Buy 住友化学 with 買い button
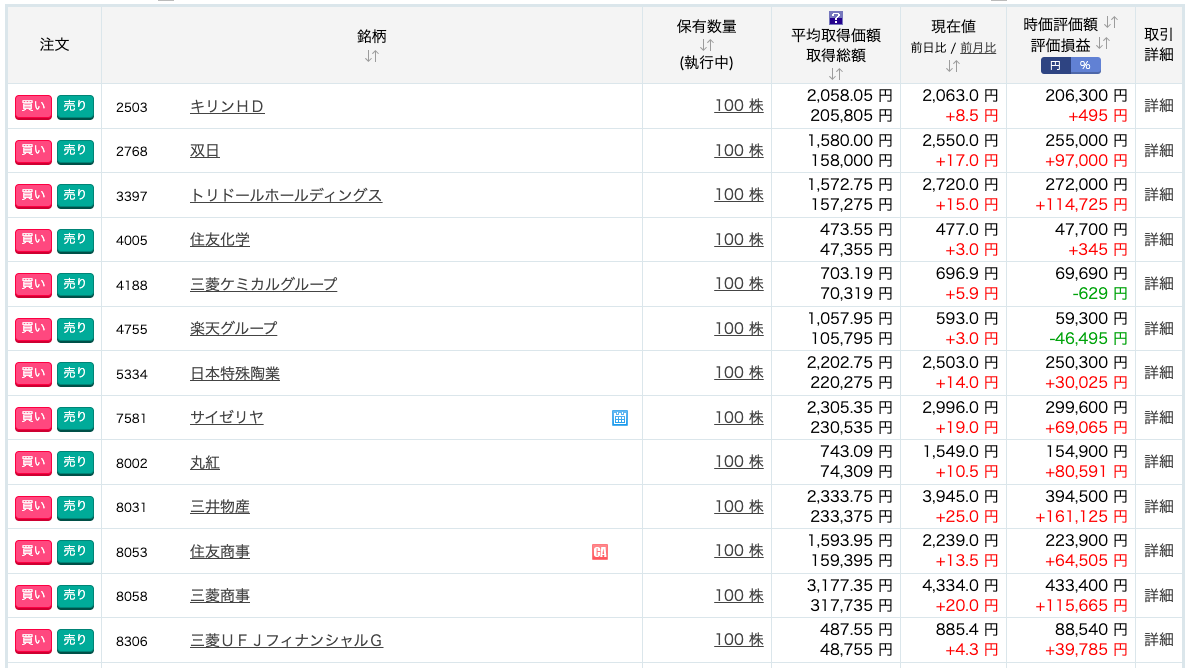 point(33,240)
